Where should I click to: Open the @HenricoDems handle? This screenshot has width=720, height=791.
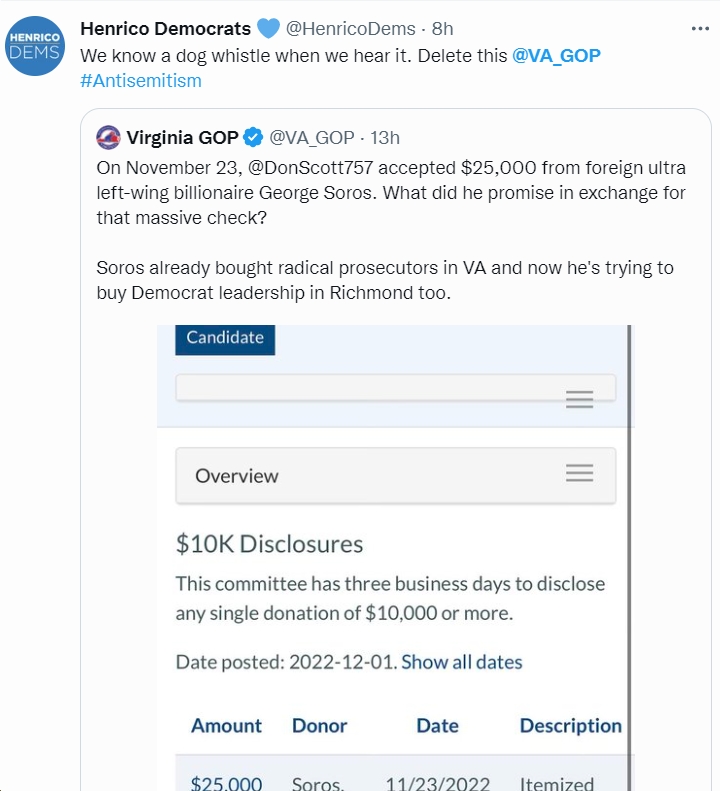tap(351, 29)
